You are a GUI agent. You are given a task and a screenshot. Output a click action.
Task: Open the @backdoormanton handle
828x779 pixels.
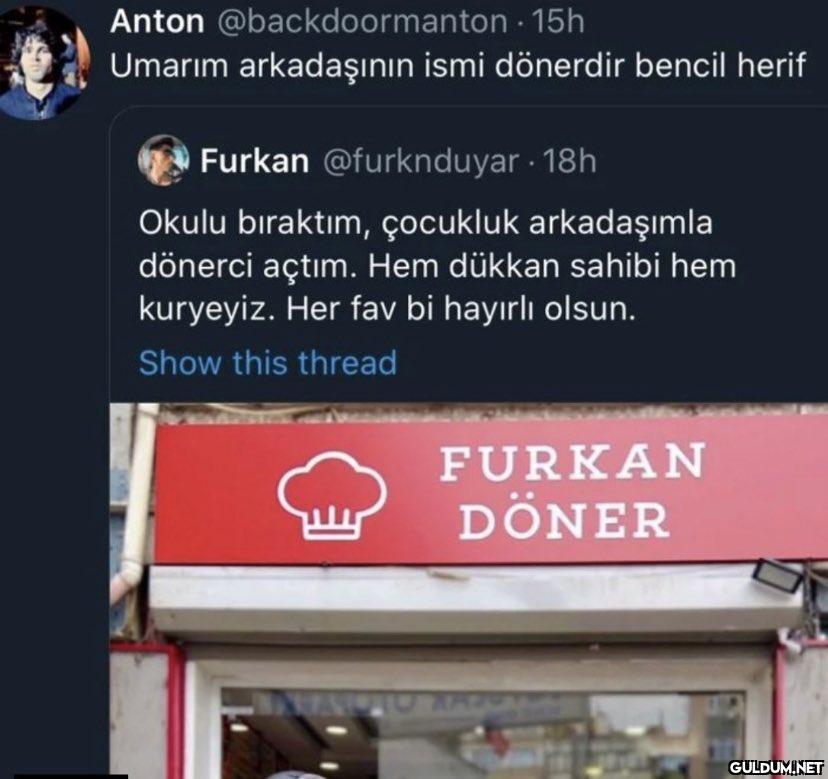point(362,22)
